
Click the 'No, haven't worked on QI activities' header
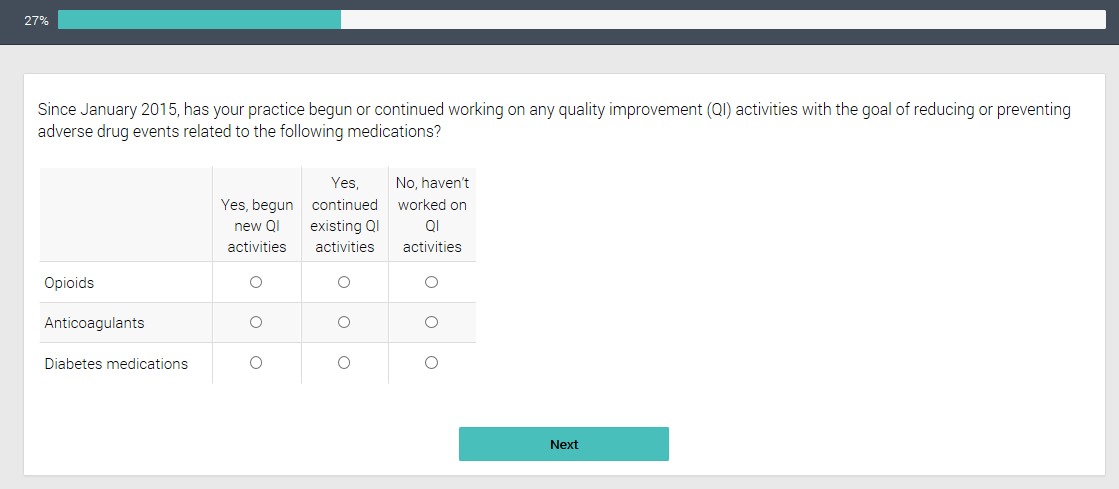pos(432,215)
